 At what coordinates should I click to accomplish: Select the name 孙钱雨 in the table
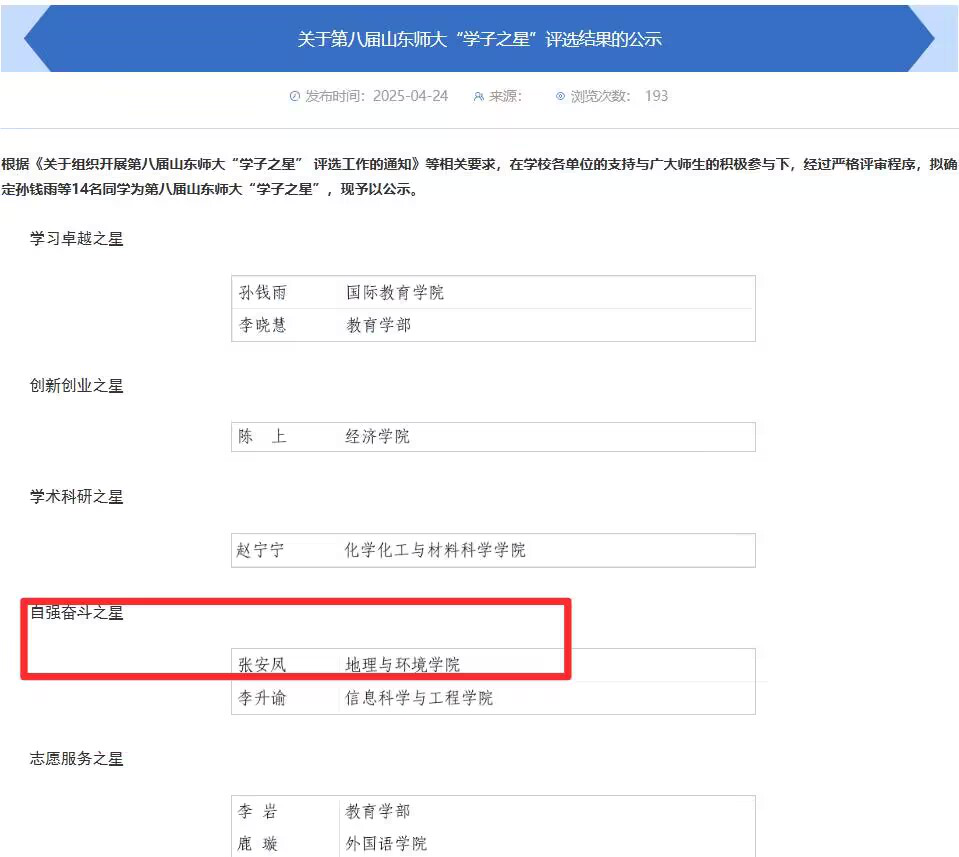[263, 293]
